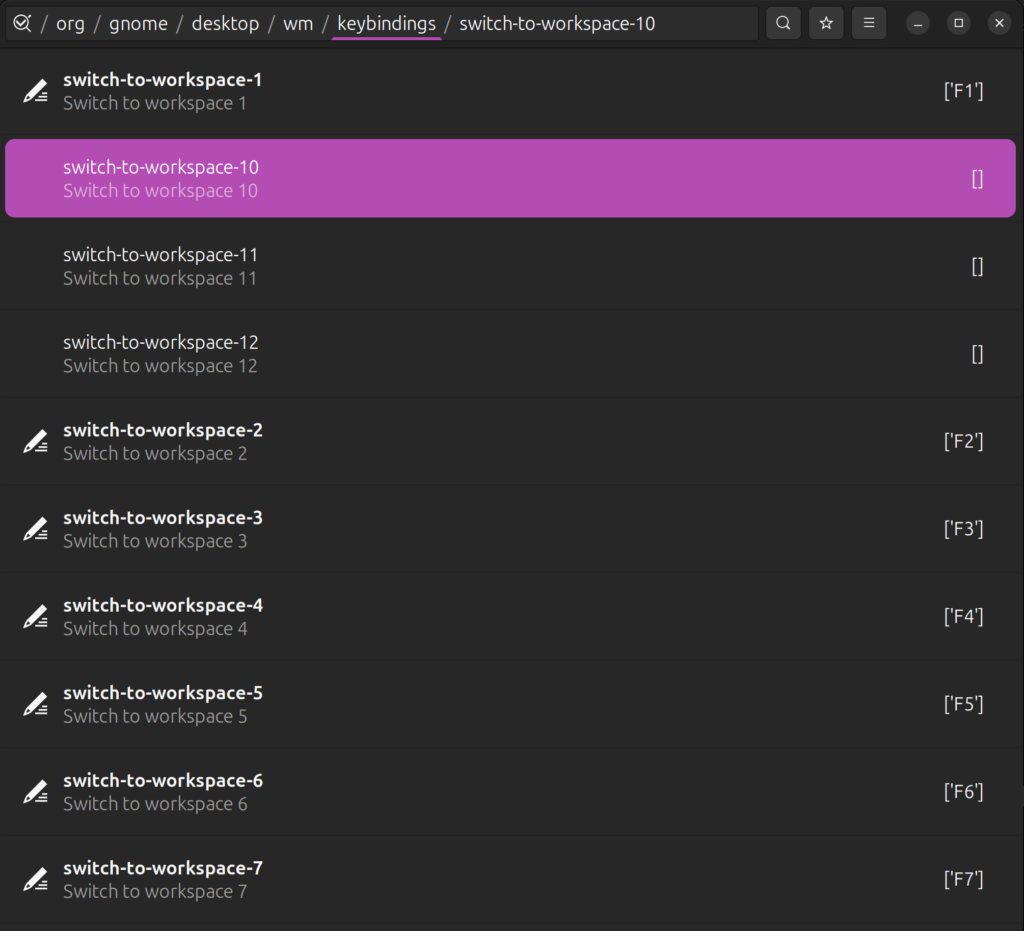Open the 'keybindings' folder in path bar
Viewport: 1024px width, 931px height.
pos(386,23)
